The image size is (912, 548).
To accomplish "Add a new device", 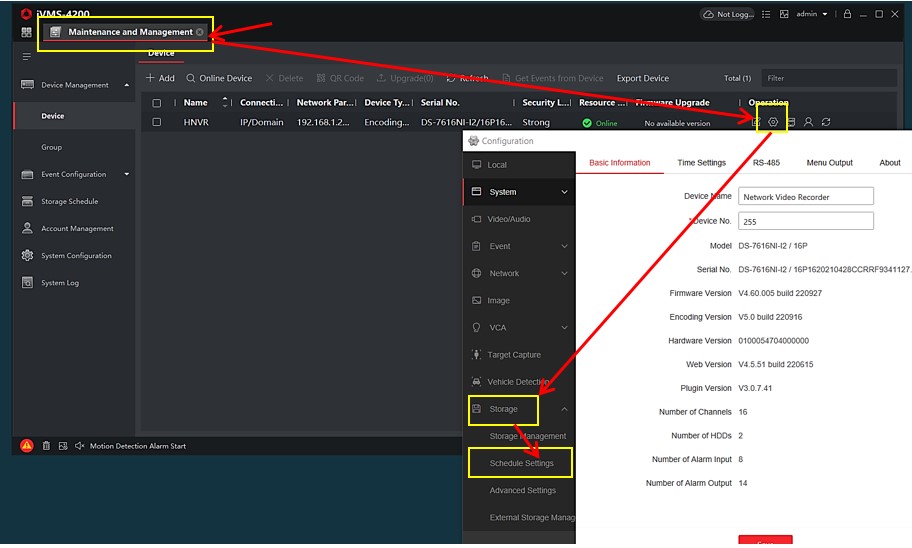I will [x=160, y=78].
